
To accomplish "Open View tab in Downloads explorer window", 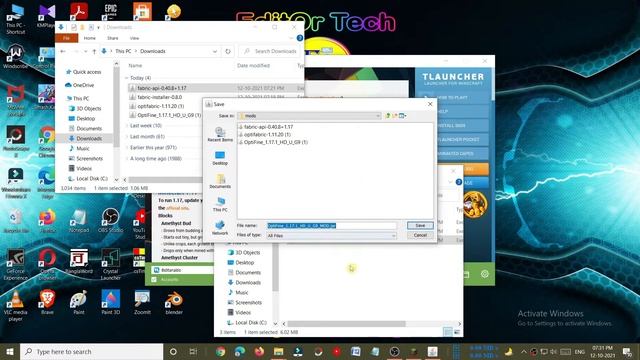I will (x=134, y=38).
